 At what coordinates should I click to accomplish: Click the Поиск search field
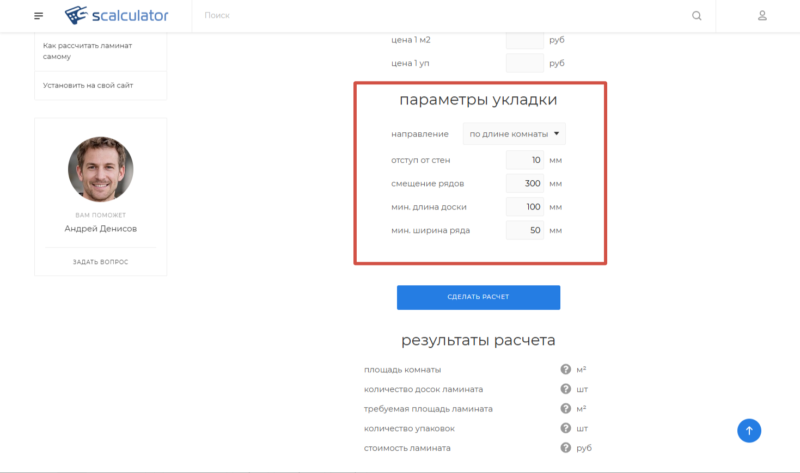[x=439, y=16]
